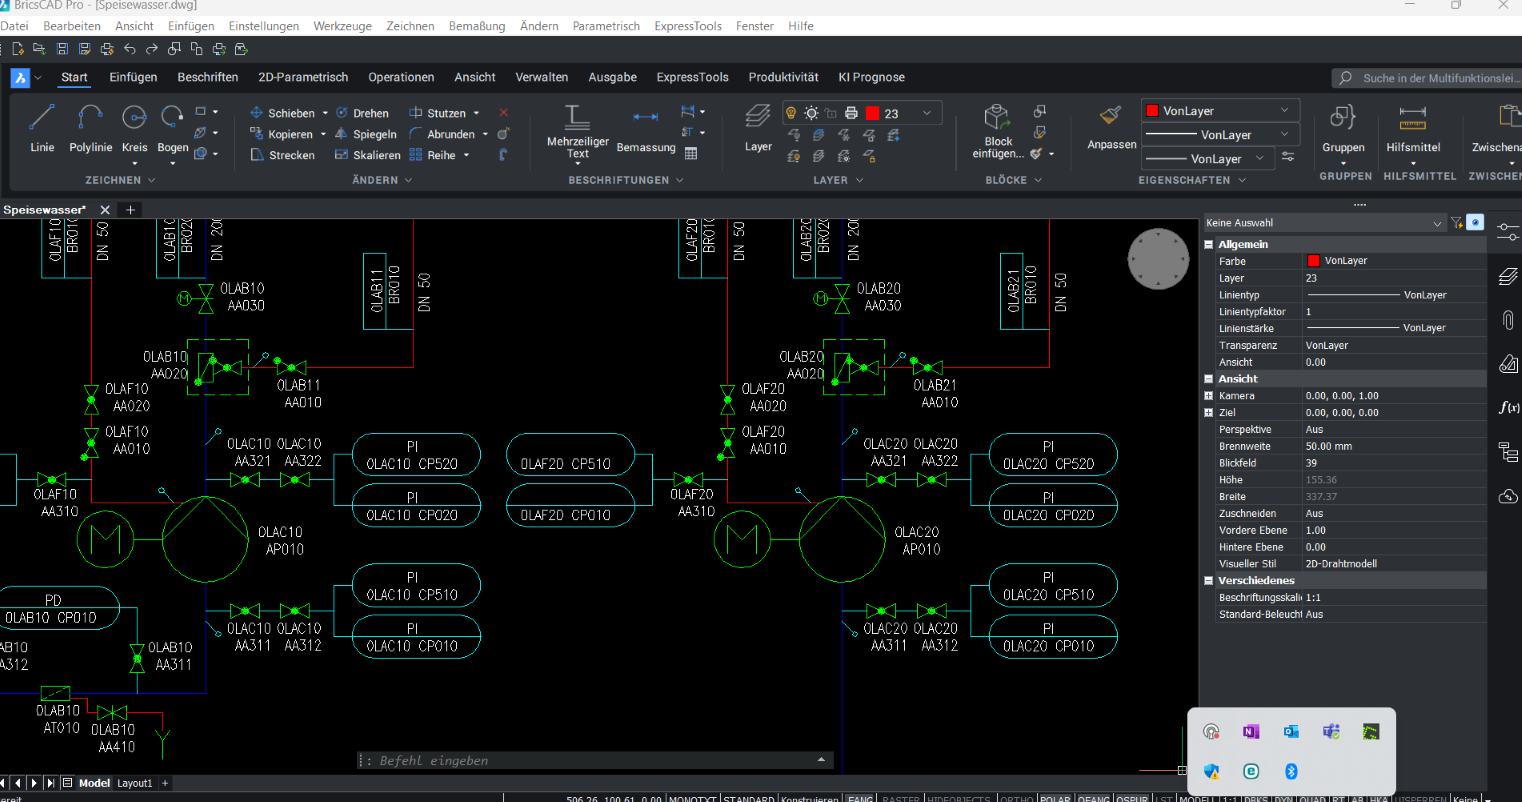Close the Speisewasser document tab
The width and height of the screenshot is (1522, 802).
105,210
